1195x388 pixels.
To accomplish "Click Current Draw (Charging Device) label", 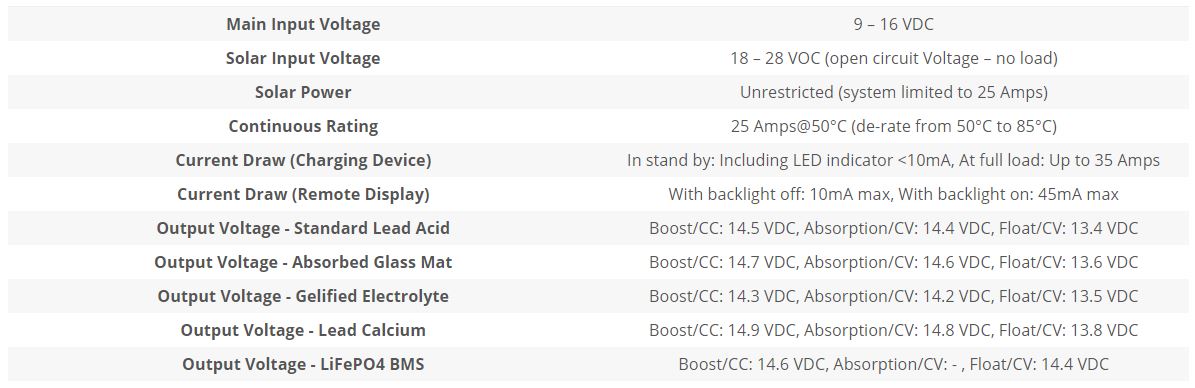I will [x=303, y=160].
